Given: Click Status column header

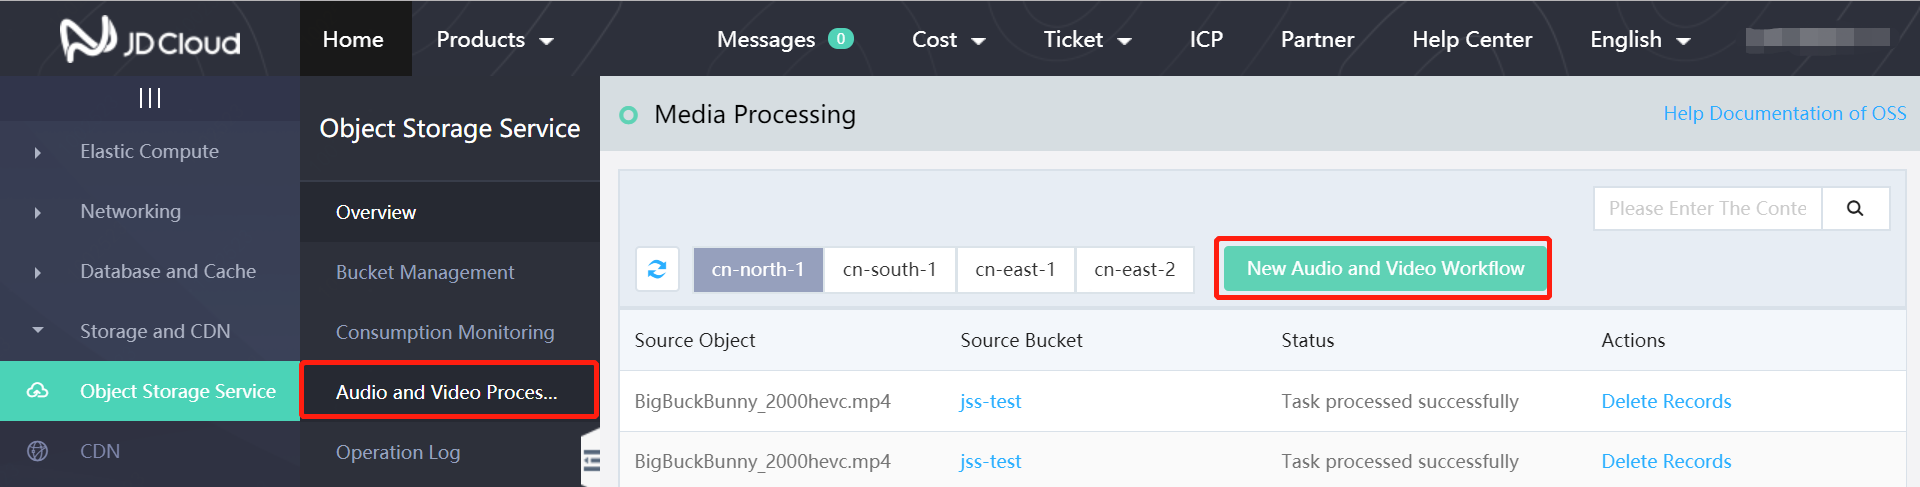Looking at the screenshot, I should click(x=1307, y=340).
